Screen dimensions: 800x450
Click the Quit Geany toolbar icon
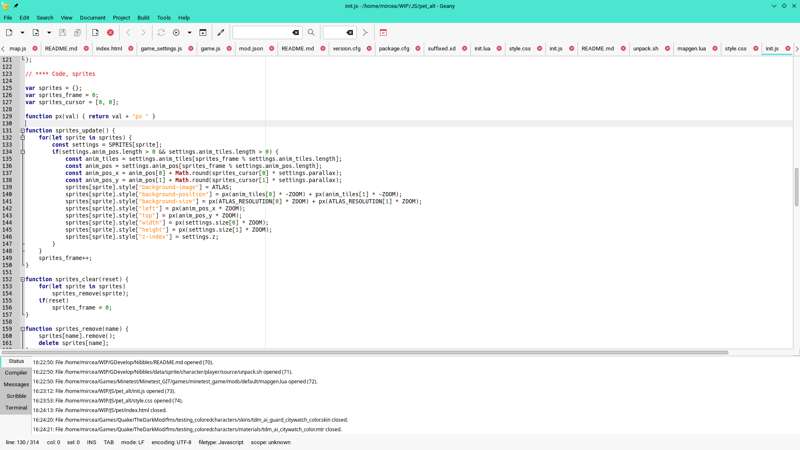[383, 33]
